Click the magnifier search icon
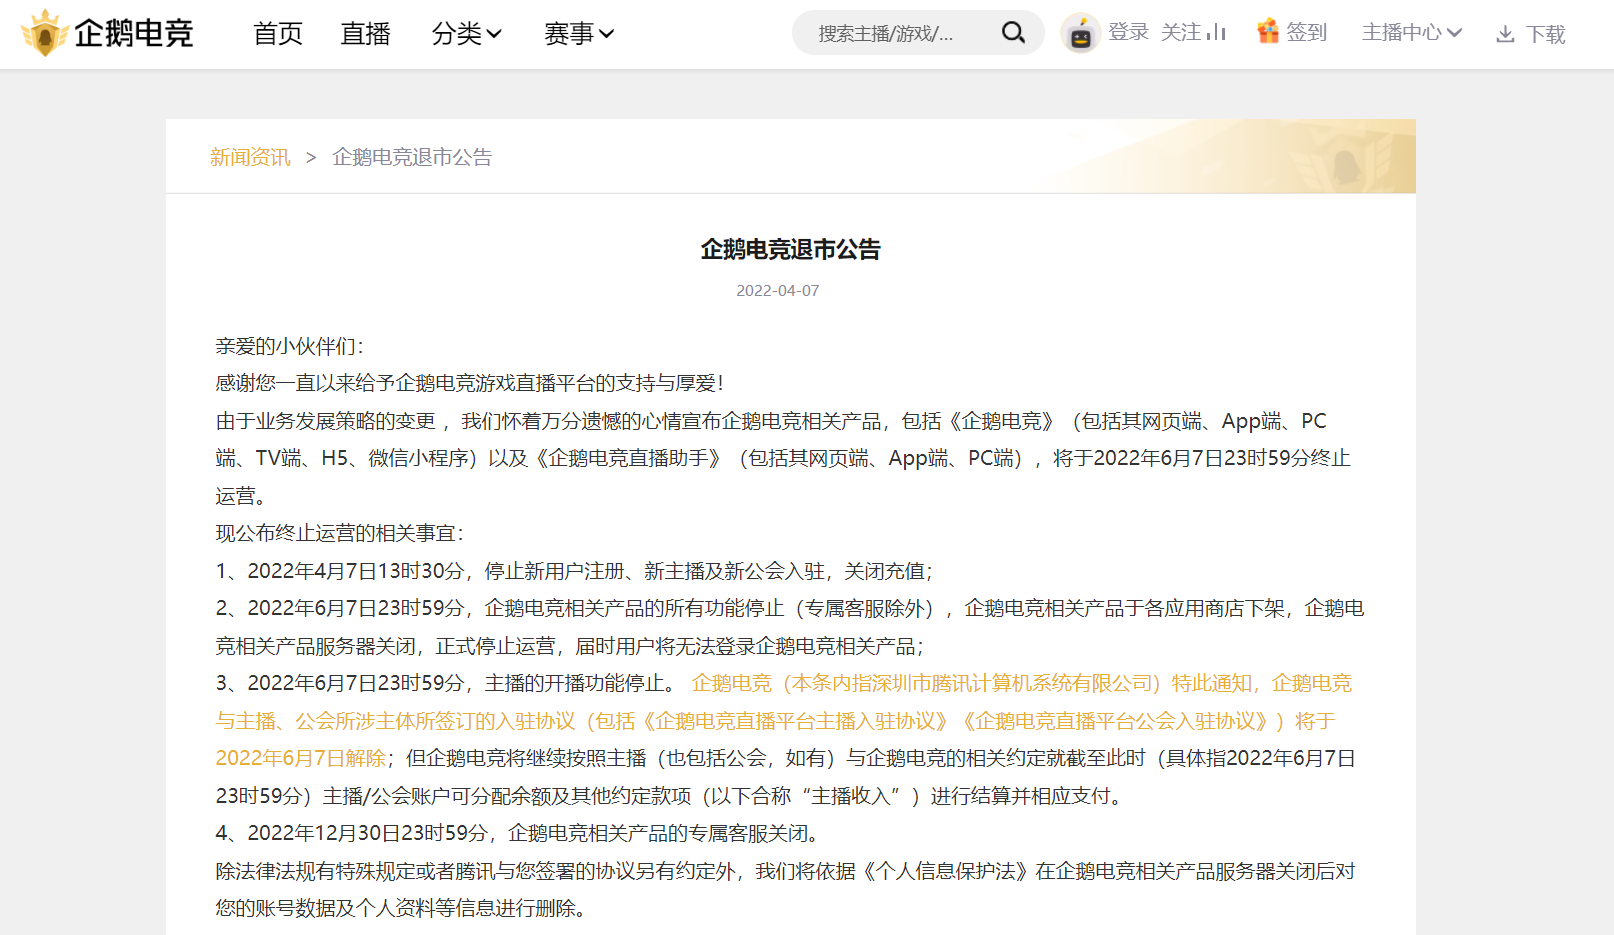Screen dimensions: 1614x935 tap(1013, 33)
